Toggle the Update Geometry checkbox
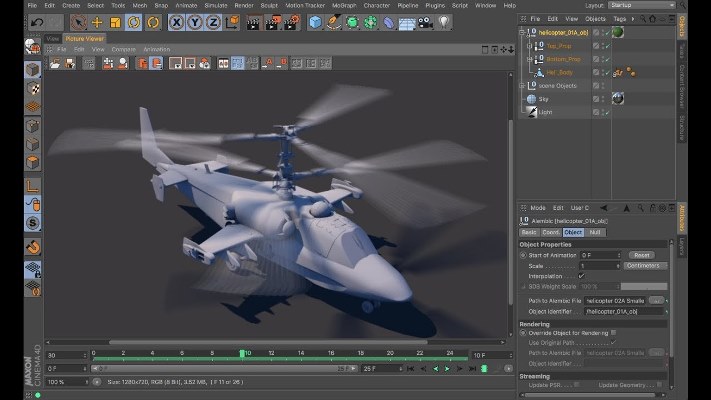 [x=659, y=385]
